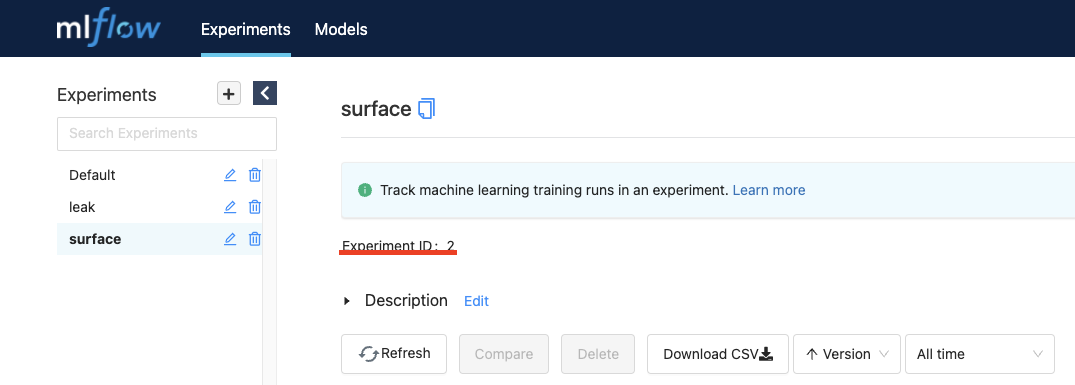1075x385 pixels.
Task: Edit the surface experiment name with pencil icon
Action: point(230,238)
